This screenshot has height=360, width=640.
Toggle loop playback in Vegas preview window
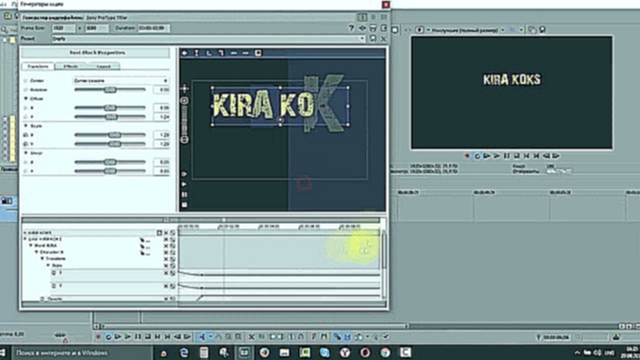tap(477, 156)
